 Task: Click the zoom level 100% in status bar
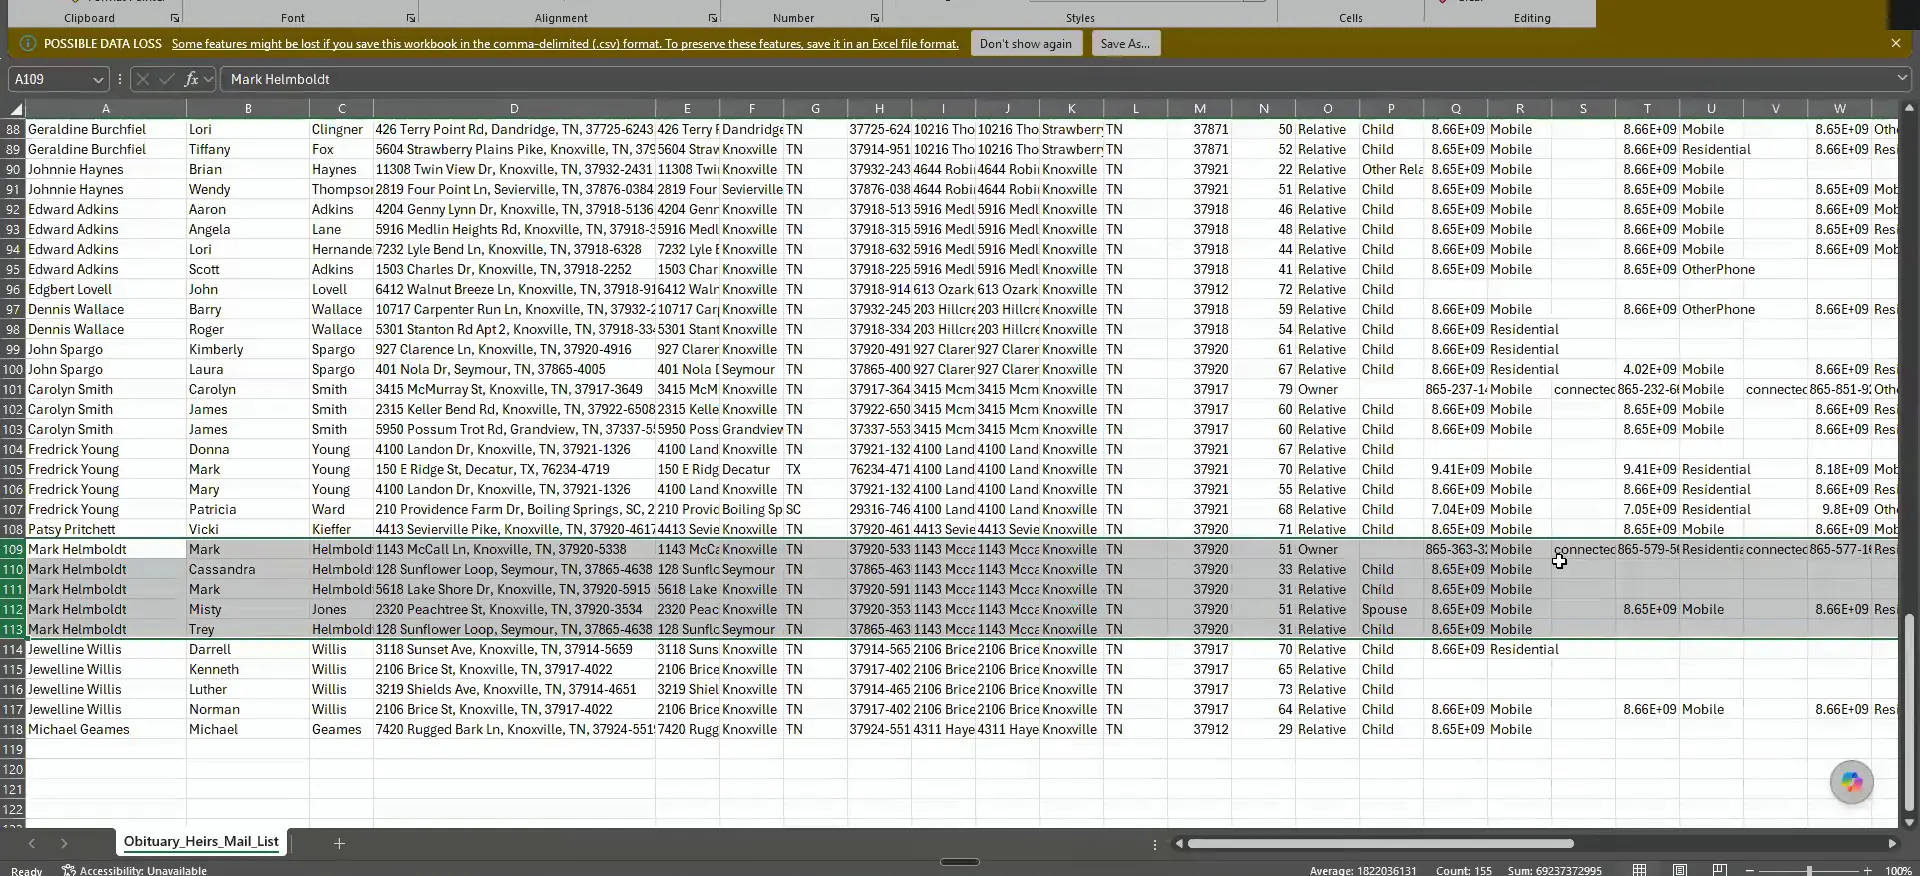coord(1898,871)
